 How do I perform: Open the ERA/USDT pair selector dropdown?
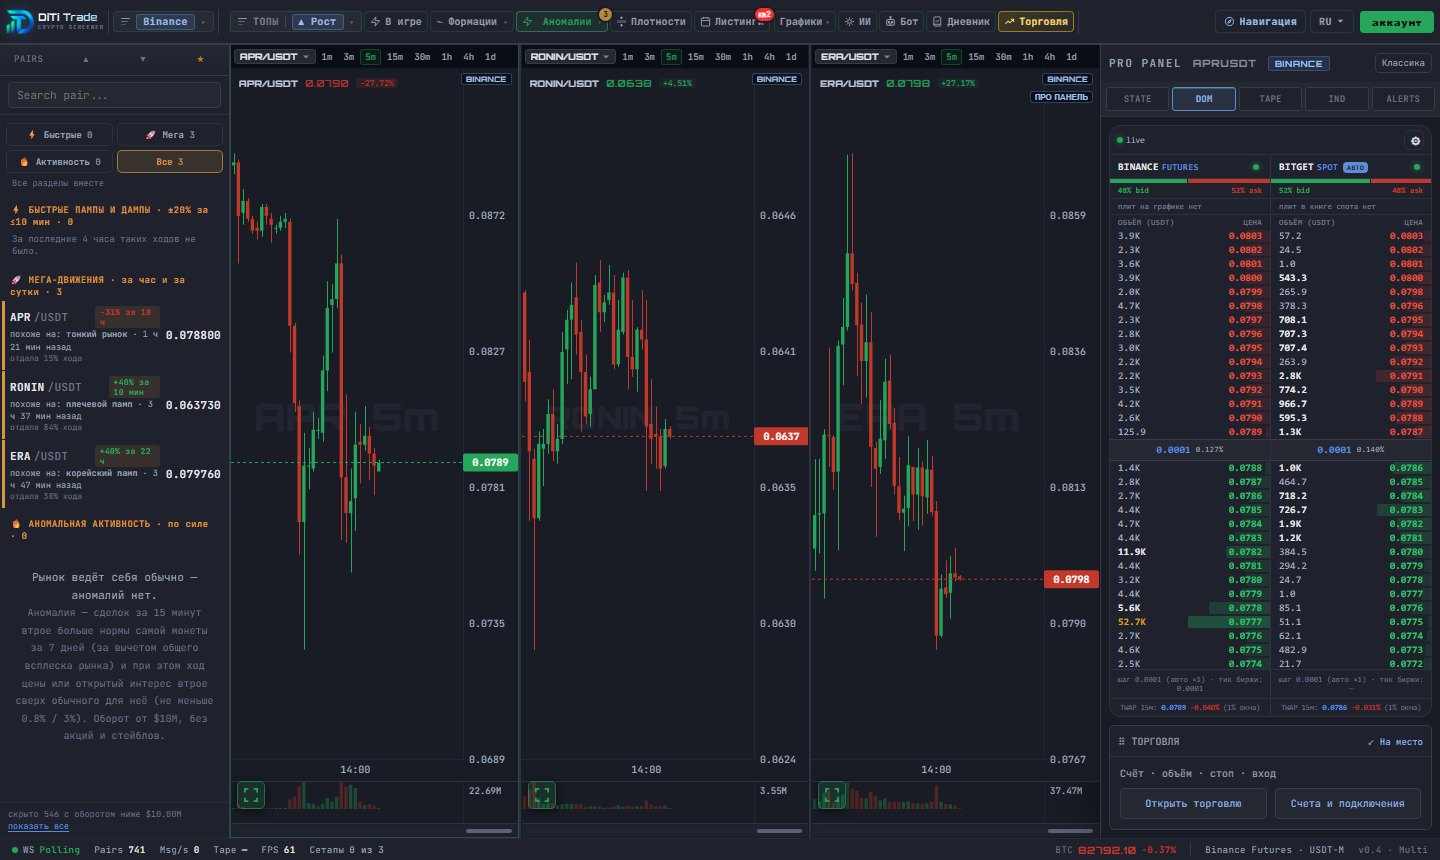pos(855,57)
